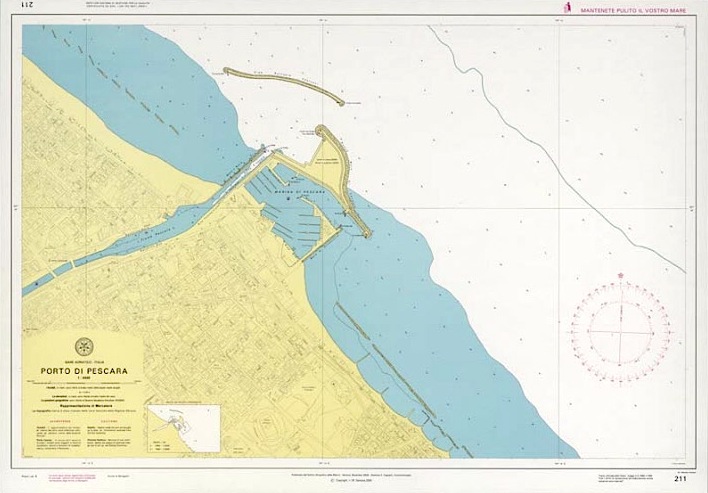Click the star atop the compass rose
The image size is (708, 493).
(619, 275)
